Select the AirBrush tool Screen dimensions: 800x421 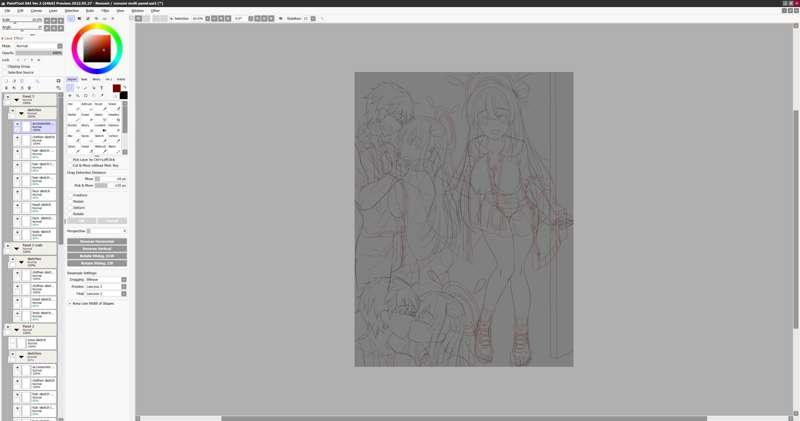pyautogui.click(x=87, y=107)
